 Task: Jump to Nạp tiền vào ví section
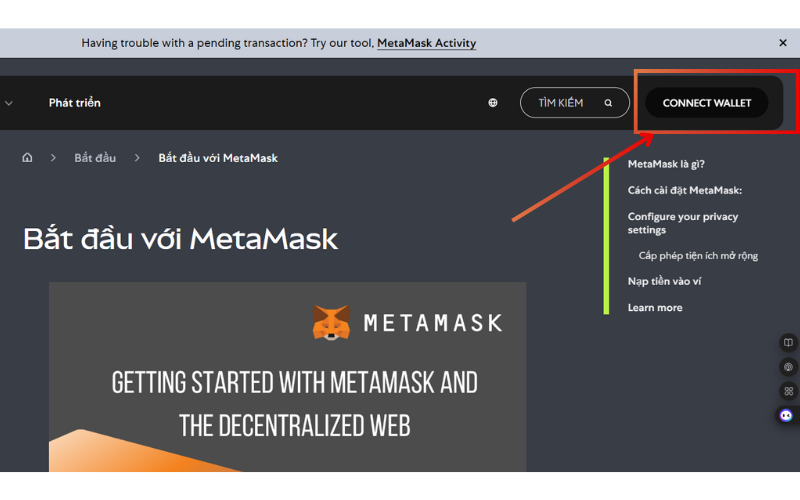pos(664,281)
